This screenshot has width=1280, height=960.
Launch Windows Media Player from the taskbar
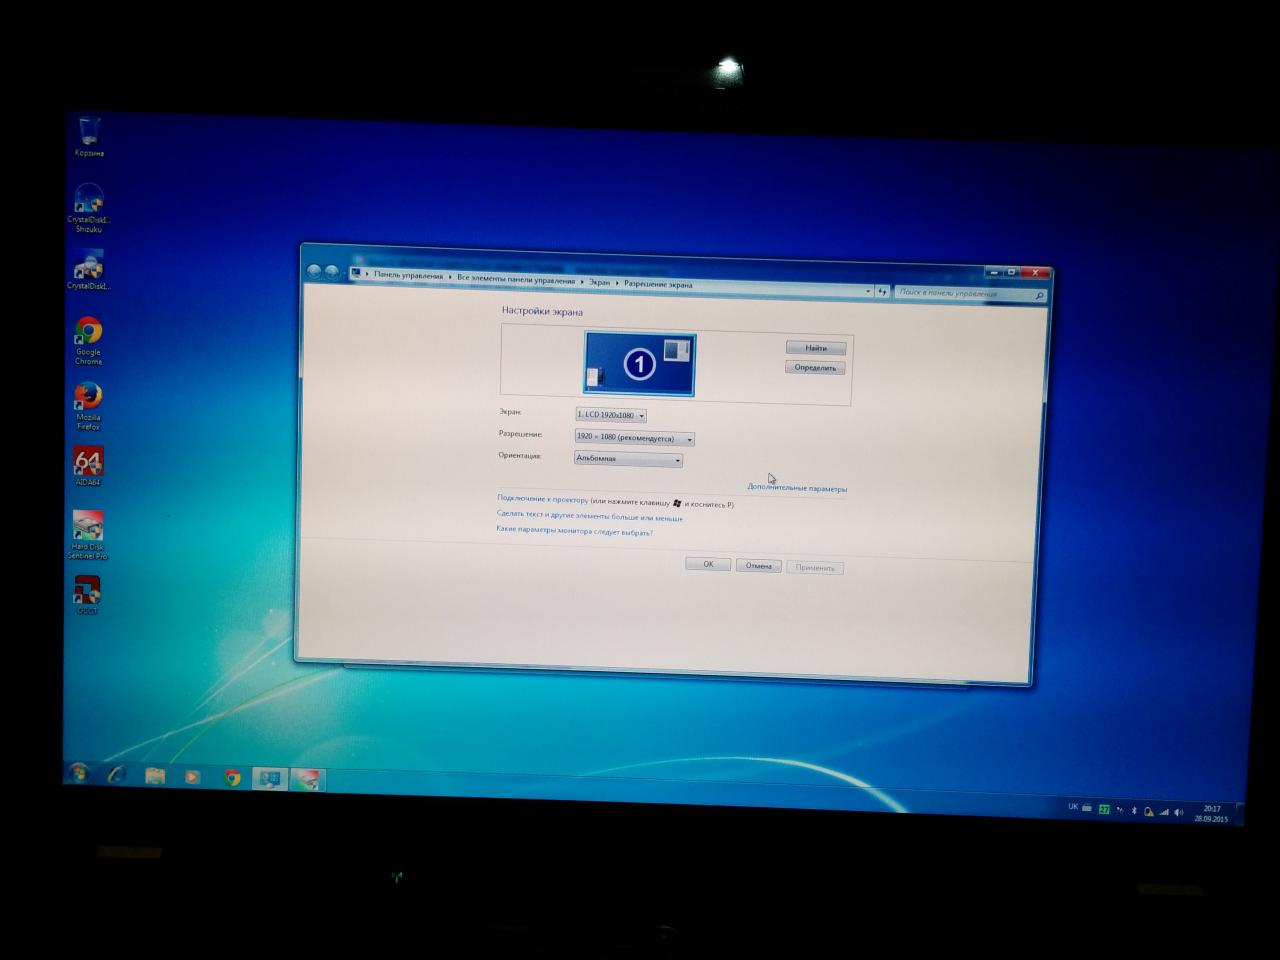(192, 777)
